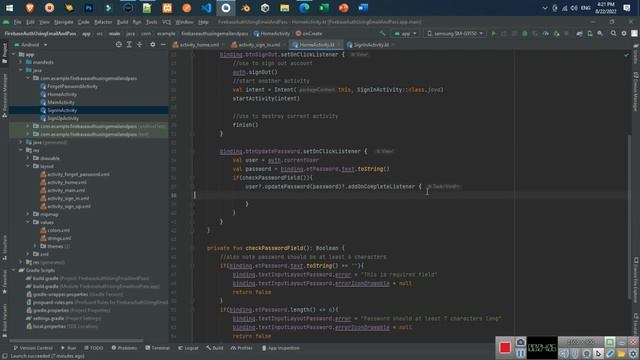Viewport: 640px width, 360px height.
Task: Open the Refactor menu
Action: 103,22
